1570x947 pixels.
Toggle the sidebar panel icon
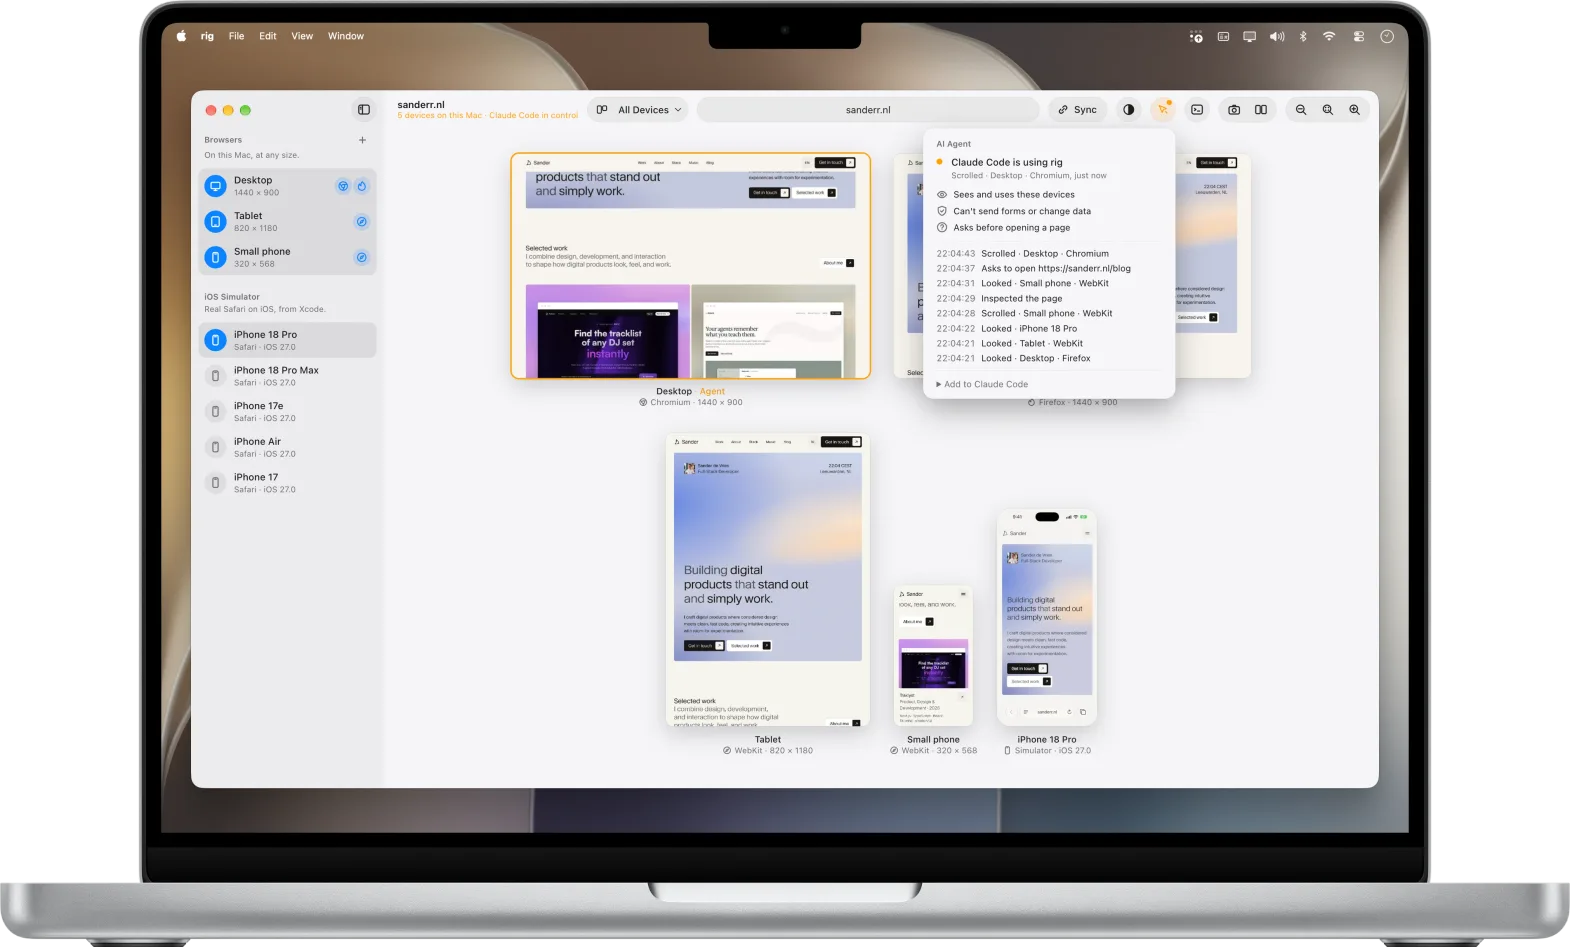click(364, 110)
